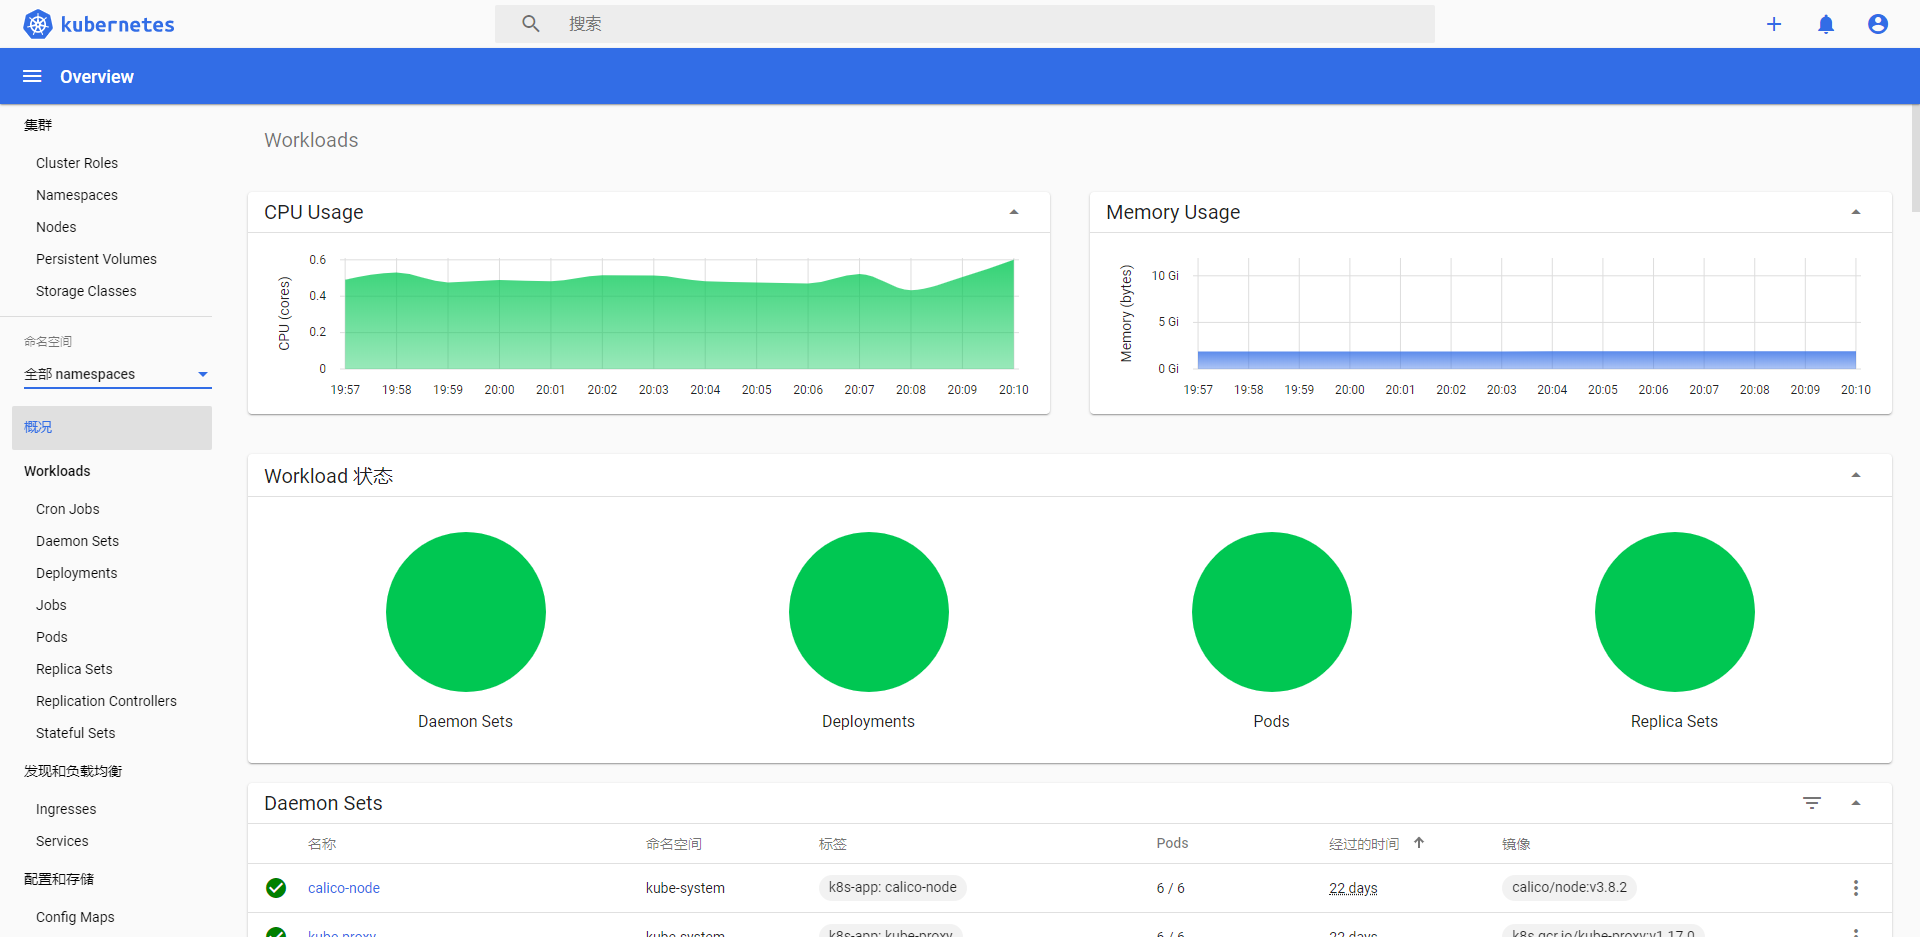1920x937 pixels.
Task: Click the 命名空间 column header
Action: [x=674, y=844]
